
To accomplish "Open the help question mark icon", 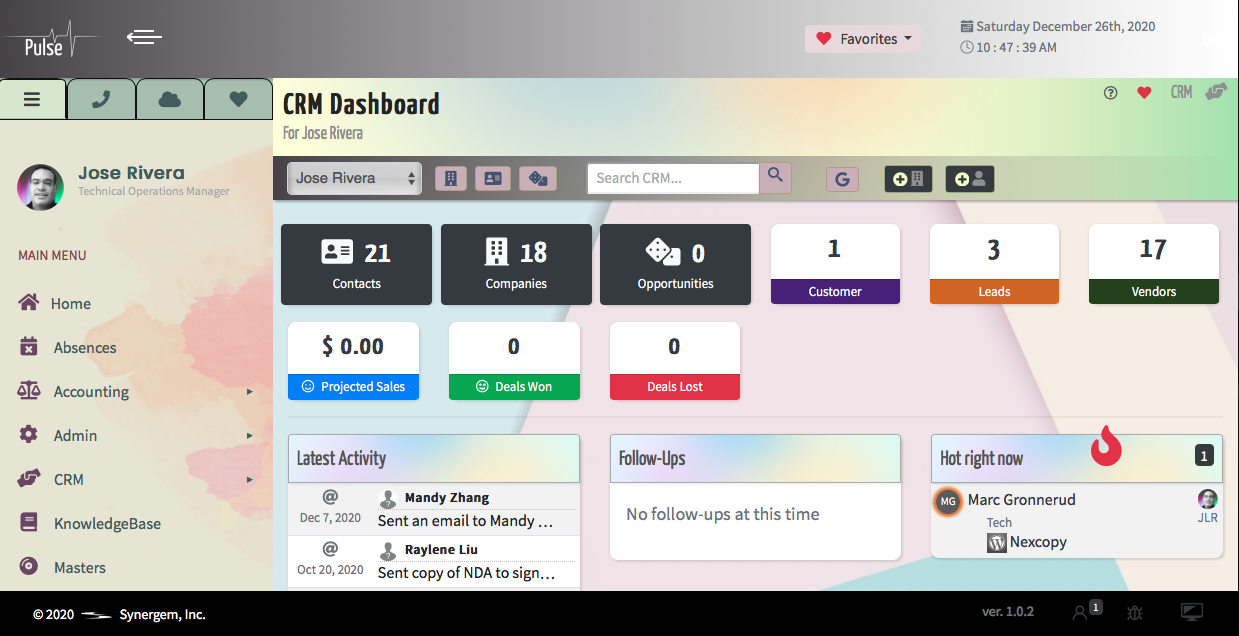I will pyautogui.click(x=1110, y=93).
